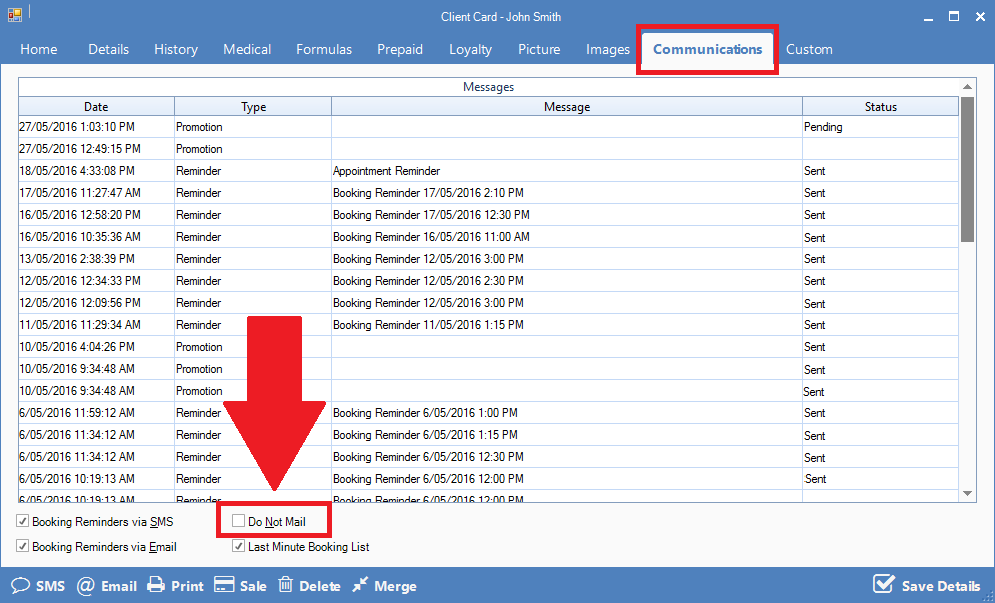
Task: Click the Merge arrows icon
Action: tap(360, 586)
